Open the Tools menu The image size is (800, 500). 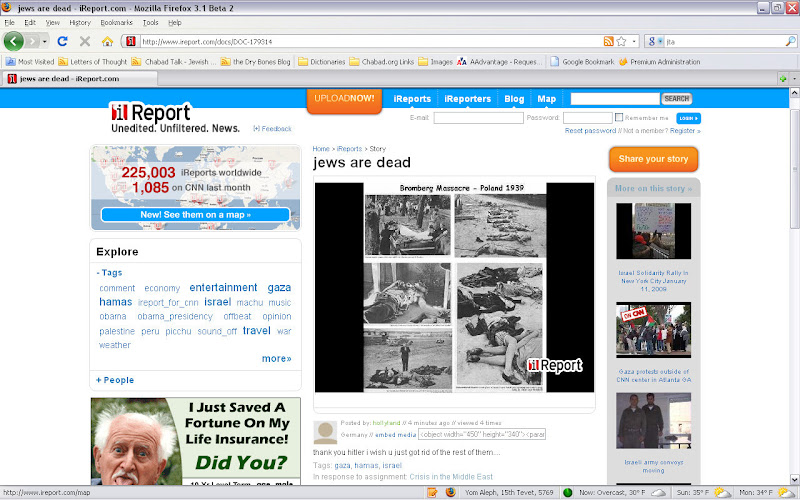click(x=151, y=22)
